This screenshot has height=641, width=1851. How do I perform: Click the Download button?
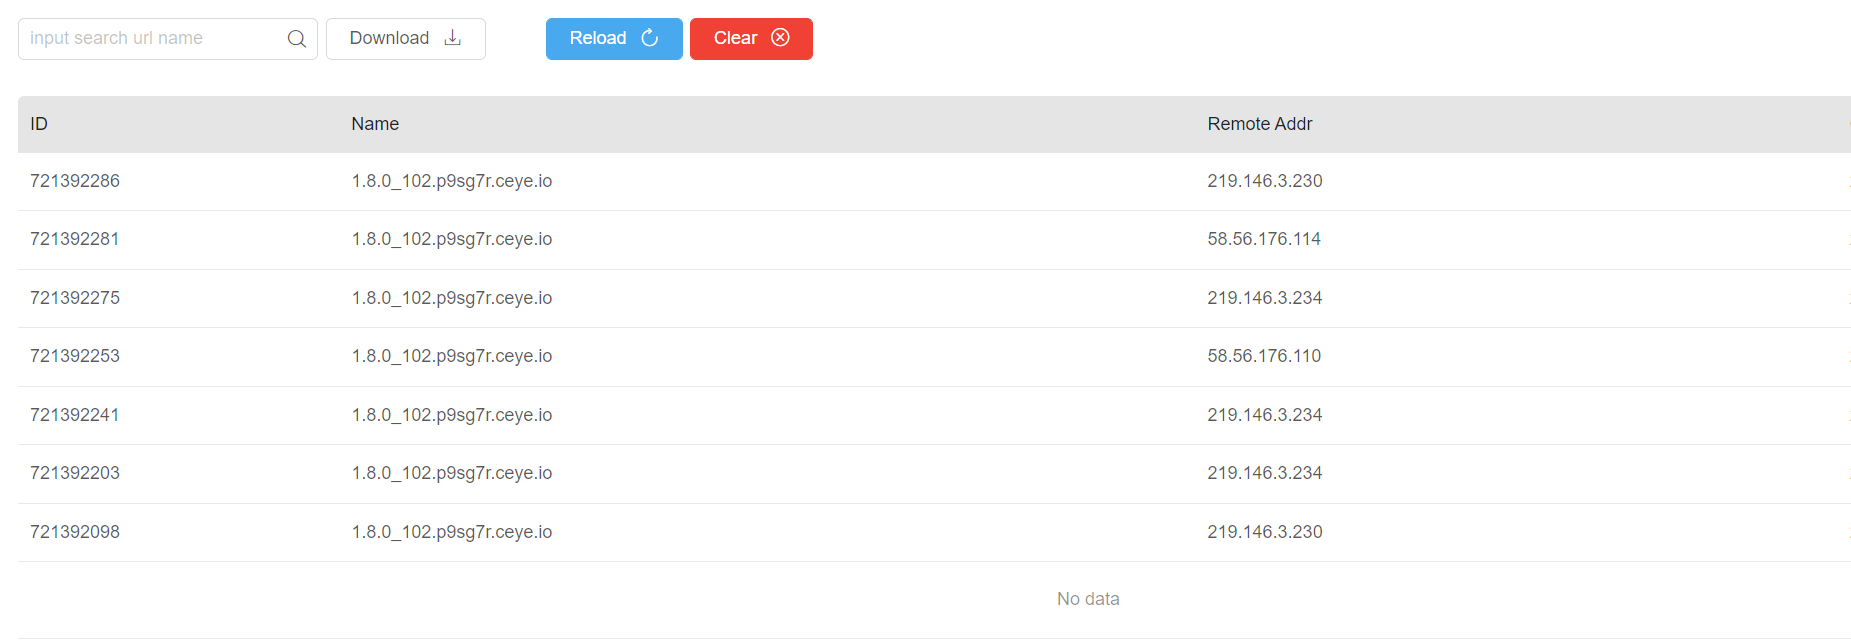point(406,39)
